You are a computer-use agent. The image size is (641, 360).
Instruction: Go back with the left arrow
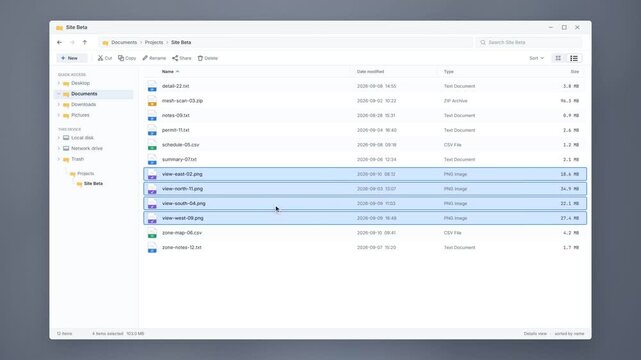60,42
